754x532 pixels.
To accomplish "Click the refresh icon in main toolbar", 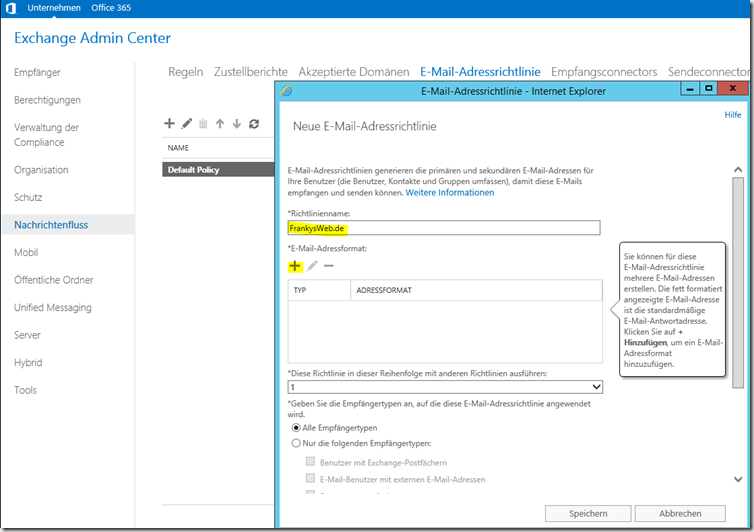I will (x=254, y=123).
